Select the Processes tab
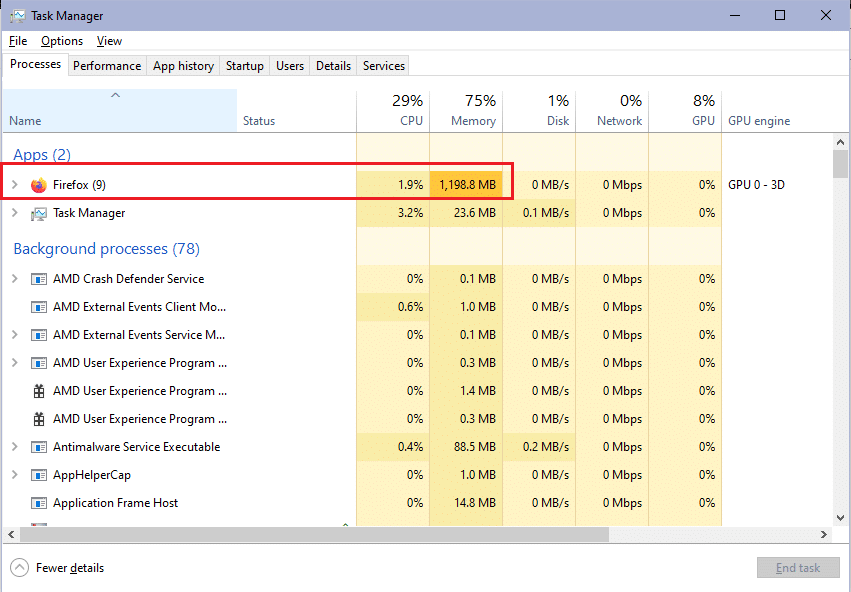The height and width of the screenshot is (592, 851). tap(35, 64)
